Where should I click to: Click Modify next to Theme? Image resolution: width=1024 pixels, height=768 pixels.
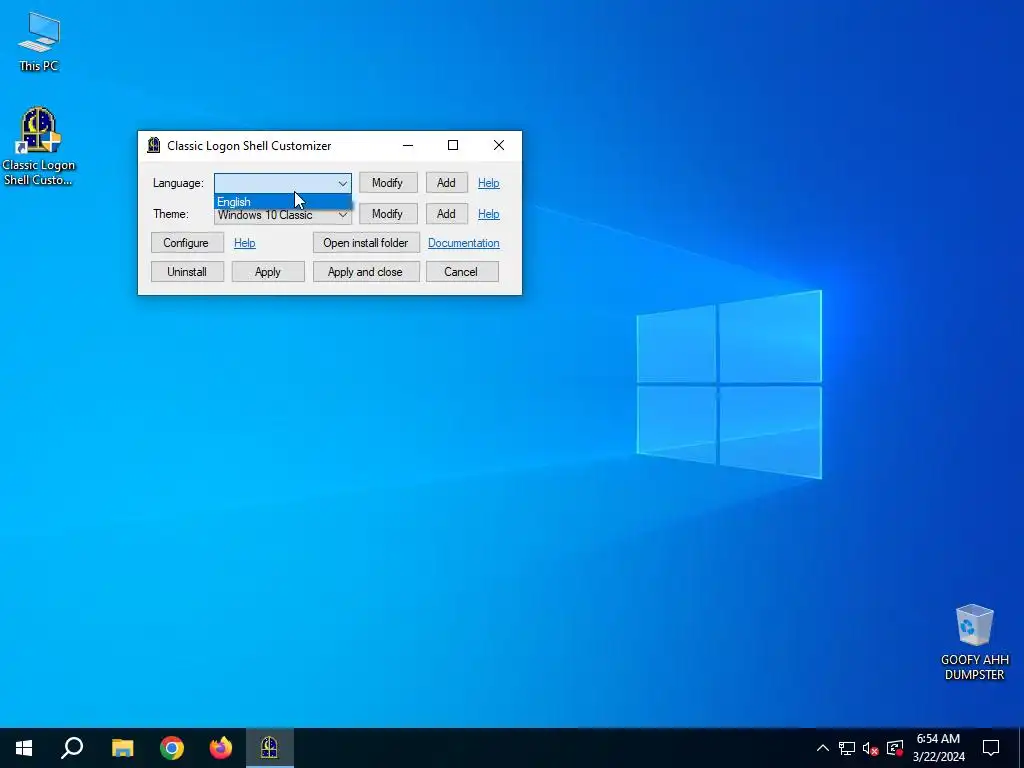[x=388, y=214]
